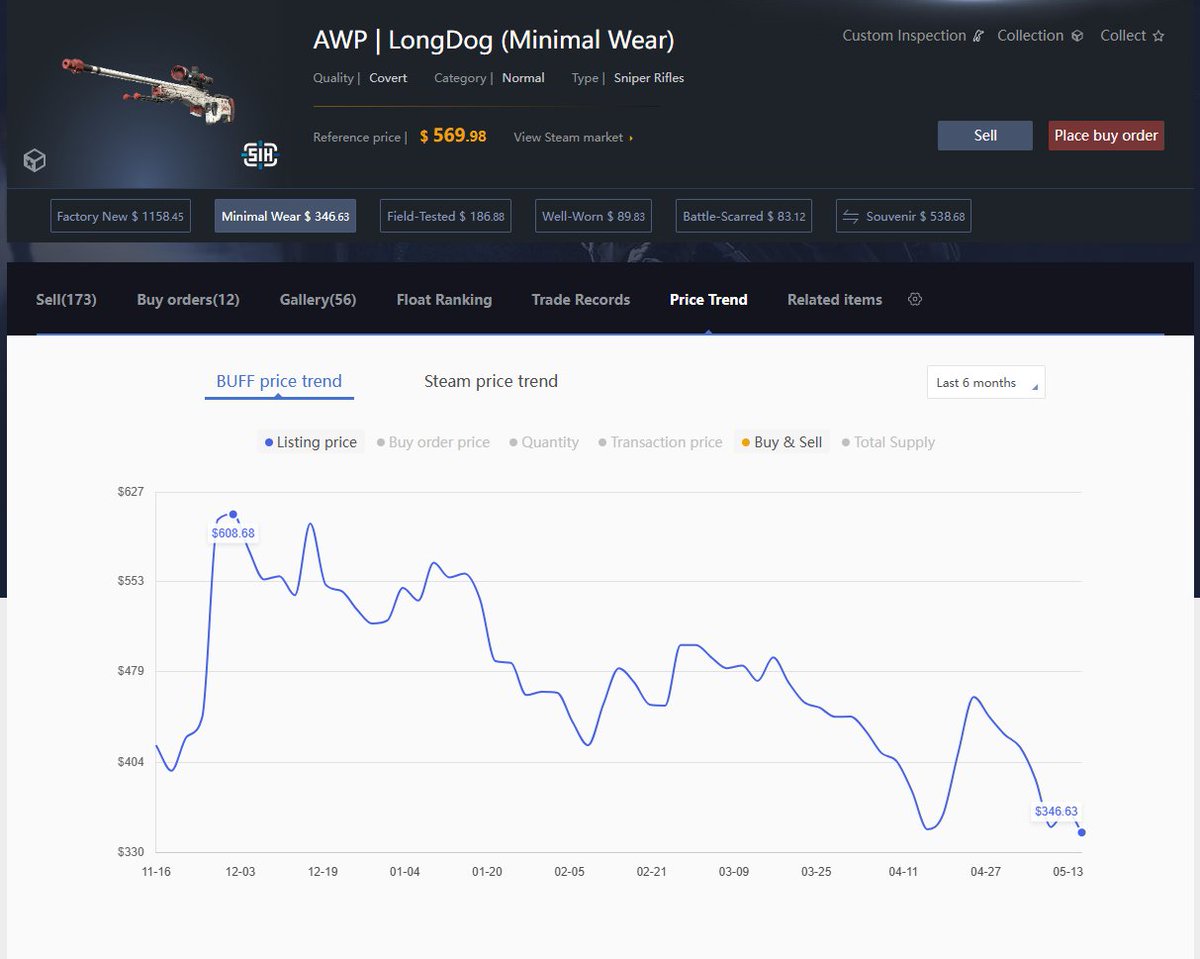The image size is (1200, 959).
Task: Click the Sniper Rifles type value
Action: coord(648,78)
